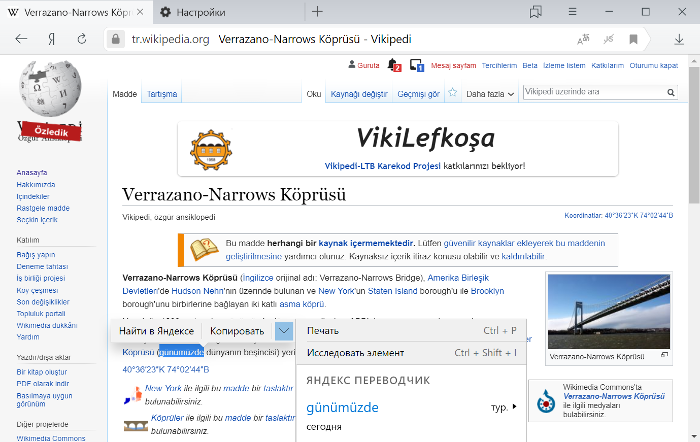Switch to the Настройки tab
Viewport: 700px width, 442px height.
pyautogui.click(x=201, y=13)
